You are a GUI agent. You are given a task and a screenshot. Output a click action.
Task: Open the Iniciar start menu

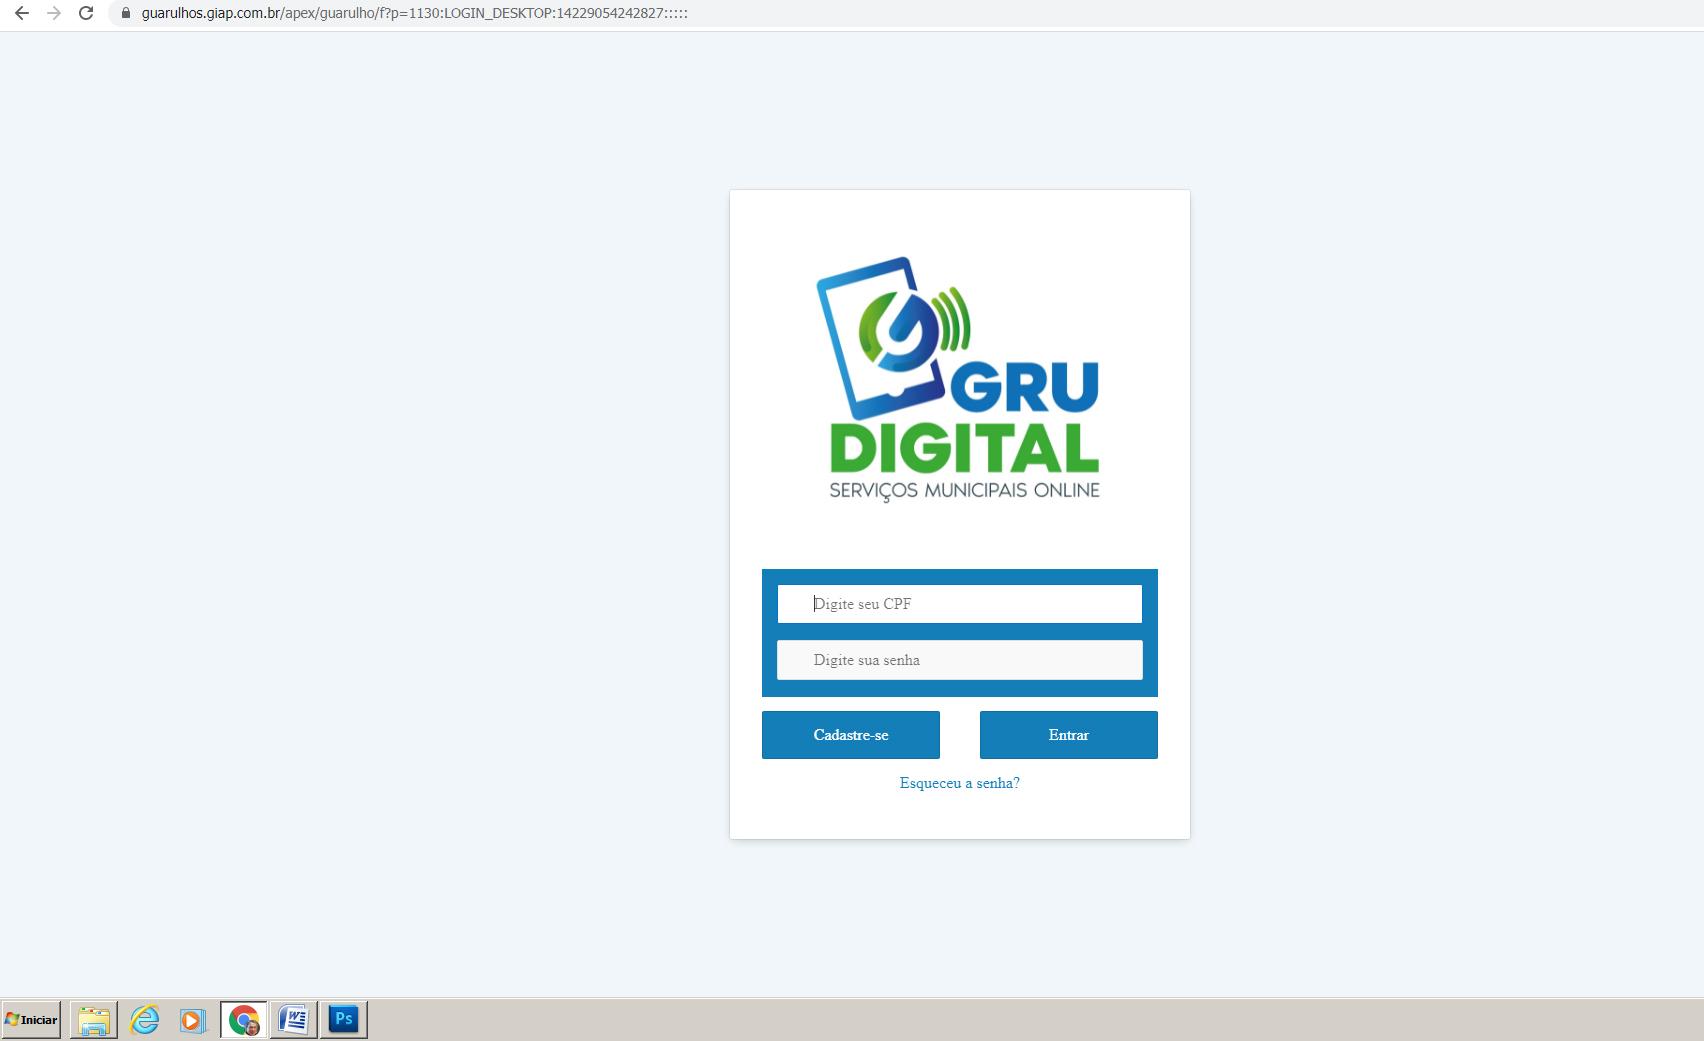tap(31, 1019)
